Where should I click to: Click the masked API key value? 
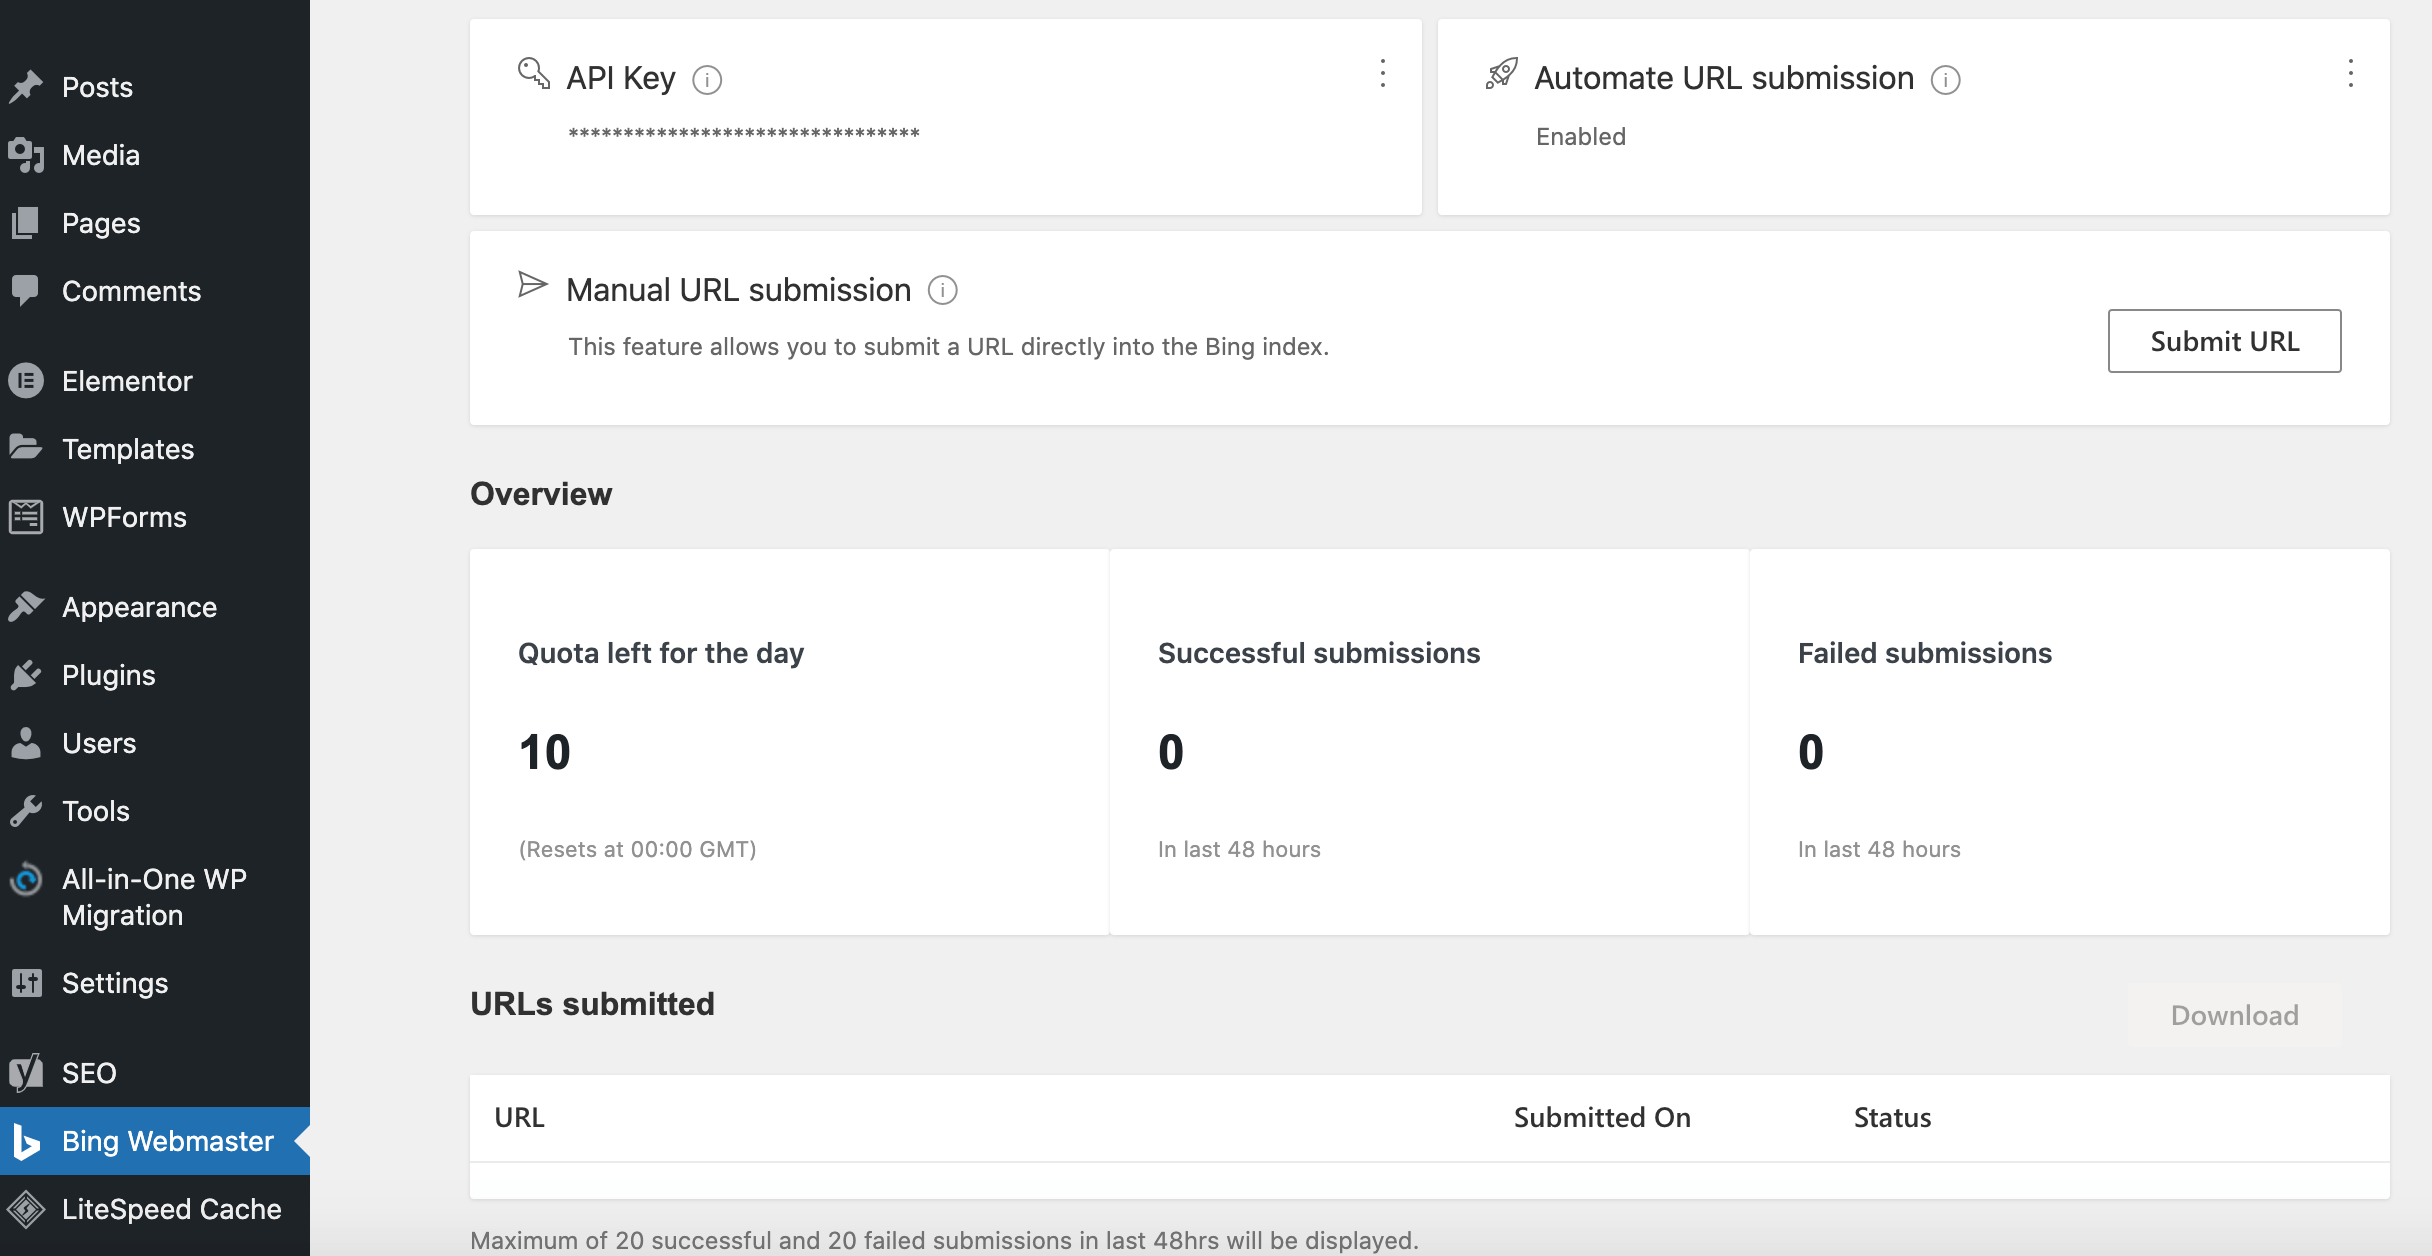(x=744, y=134)
